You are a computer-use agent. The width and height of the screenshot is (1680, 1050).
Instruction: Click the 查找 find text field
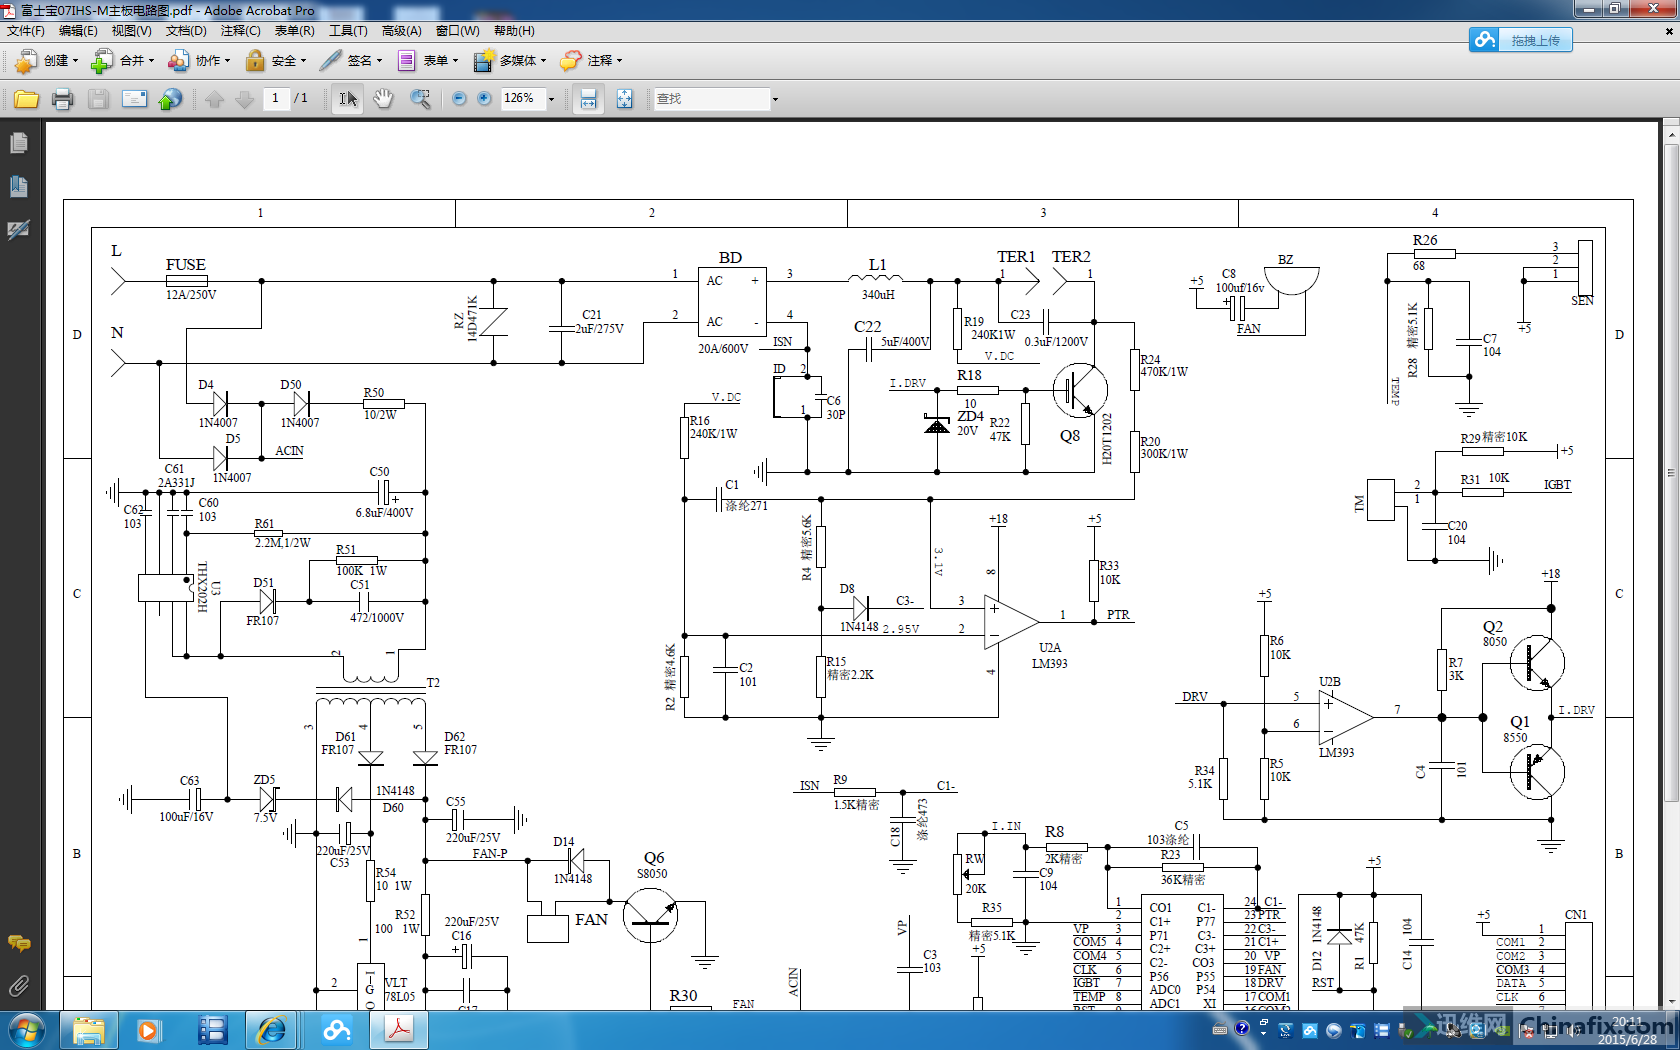pos(711,99)
